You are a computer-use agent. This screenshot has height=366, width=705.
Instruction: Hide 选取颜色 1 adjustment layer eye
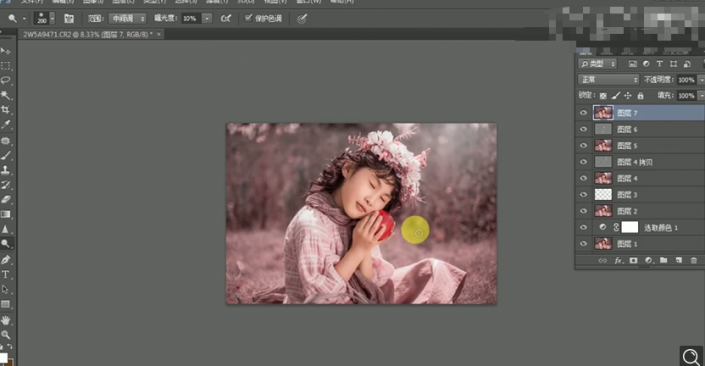(x=584, y=228)
